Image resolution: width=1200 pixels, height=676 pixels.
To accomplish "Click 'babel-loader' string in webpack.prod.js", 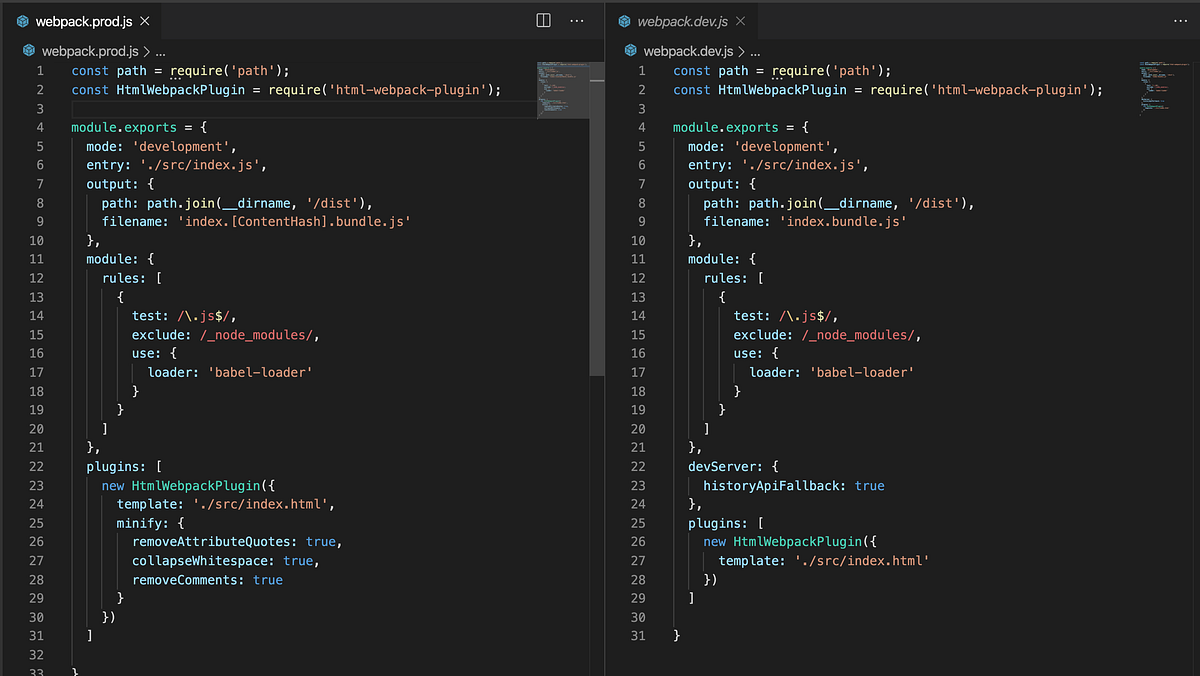I will (260, 372).
